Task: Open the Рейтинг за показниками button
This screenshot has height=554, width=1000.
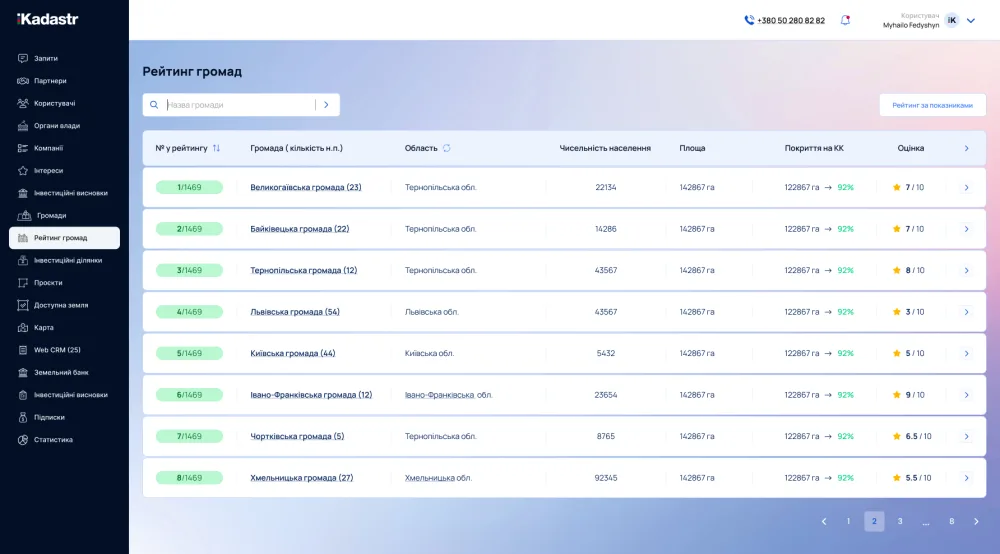Action: (x=932, y=105)
